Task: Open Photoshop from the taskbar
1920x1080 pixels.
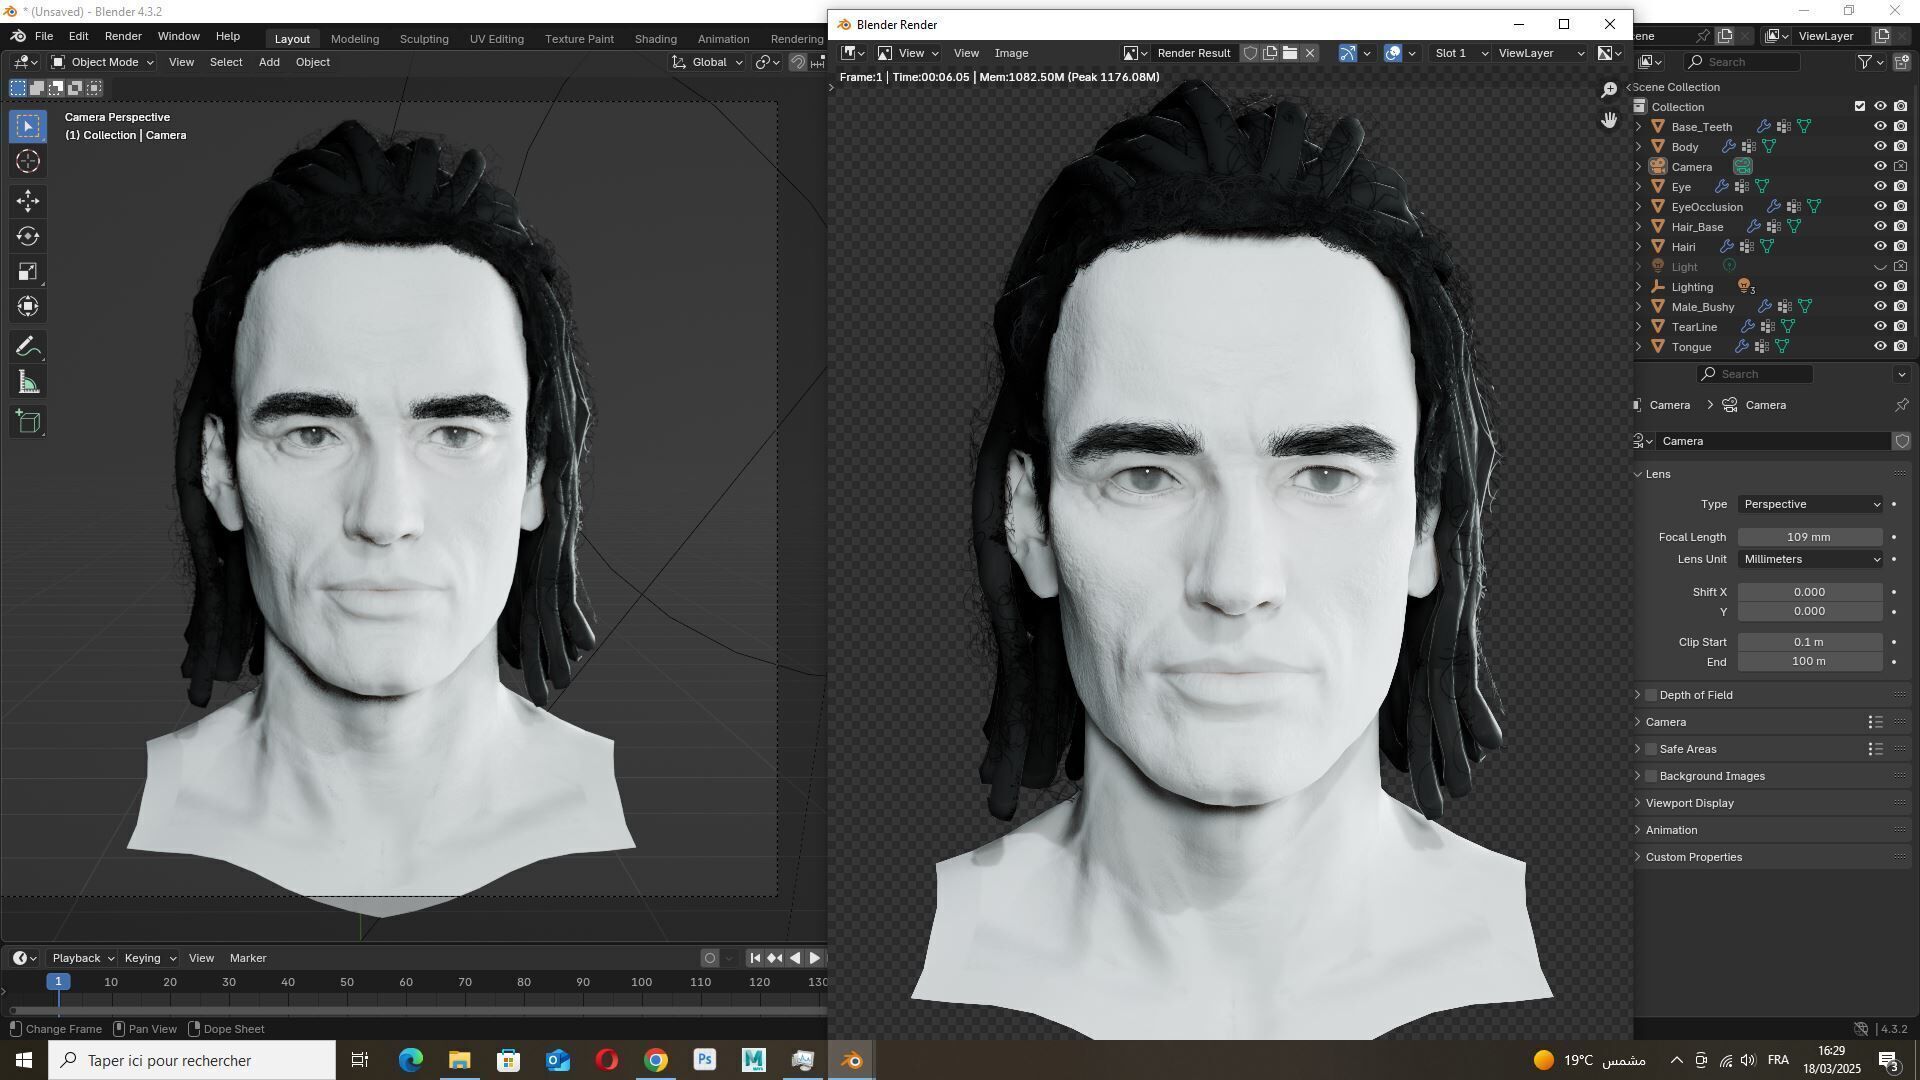Action: click(705, 1060)
